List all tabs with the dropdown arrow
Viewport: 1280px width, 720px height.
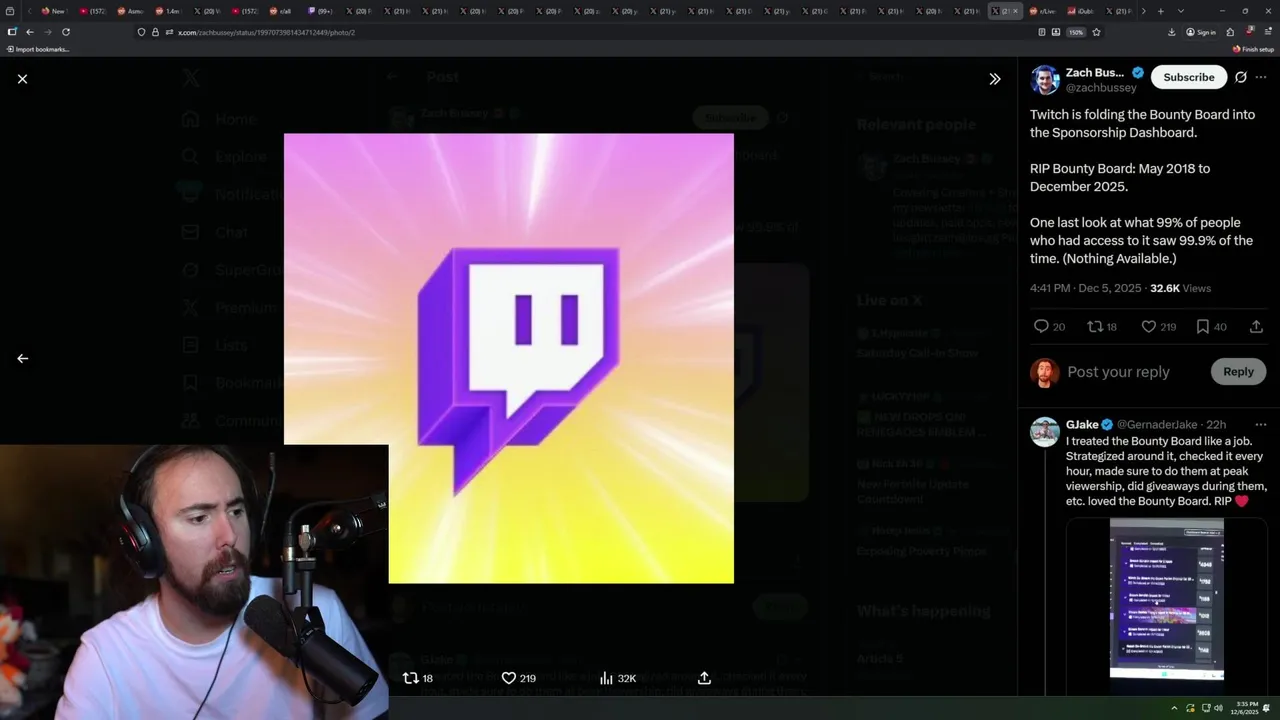coord(1181,11)
